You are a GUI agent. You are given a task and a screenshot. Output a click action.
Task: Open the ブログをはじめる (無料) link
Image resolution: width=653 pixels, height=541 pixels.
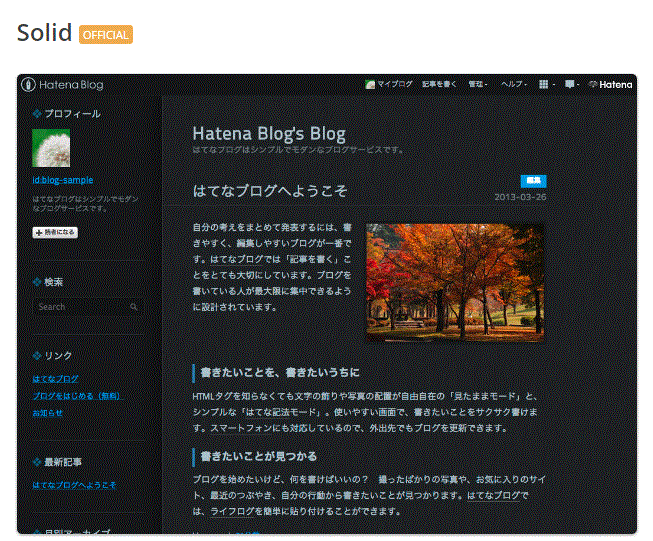coord(77,396)
